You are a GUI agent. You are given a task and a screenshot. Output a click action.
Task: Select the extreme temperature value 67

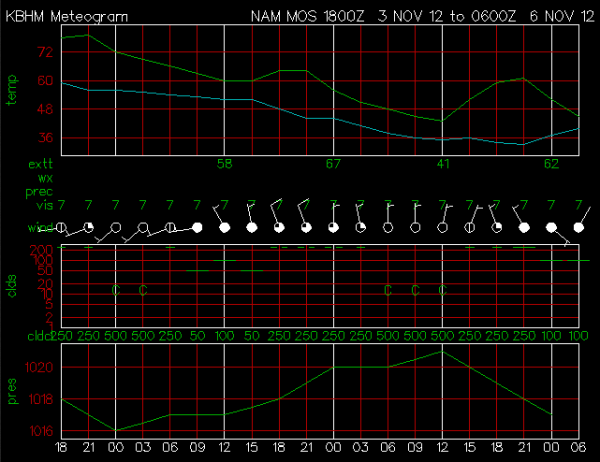click(333, 164)
